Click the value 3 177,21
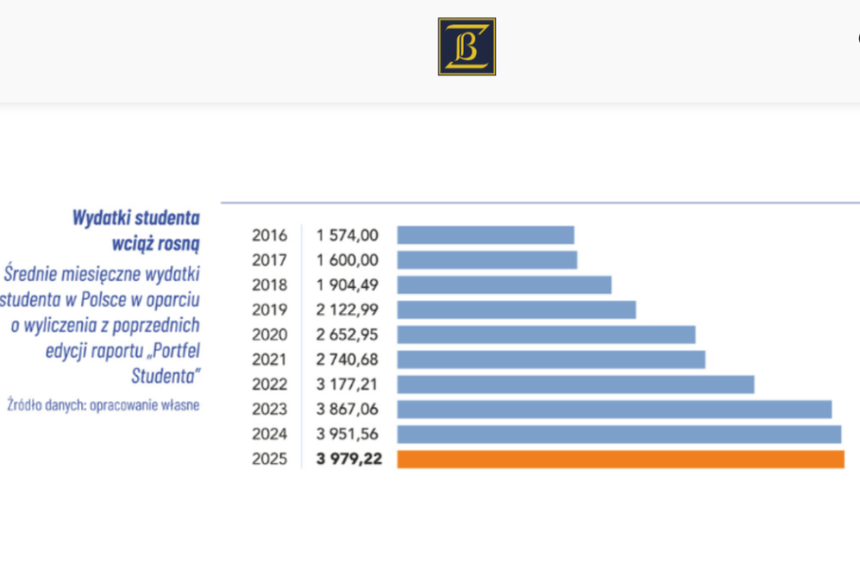 pyautogui.click(x=347, y=384)
